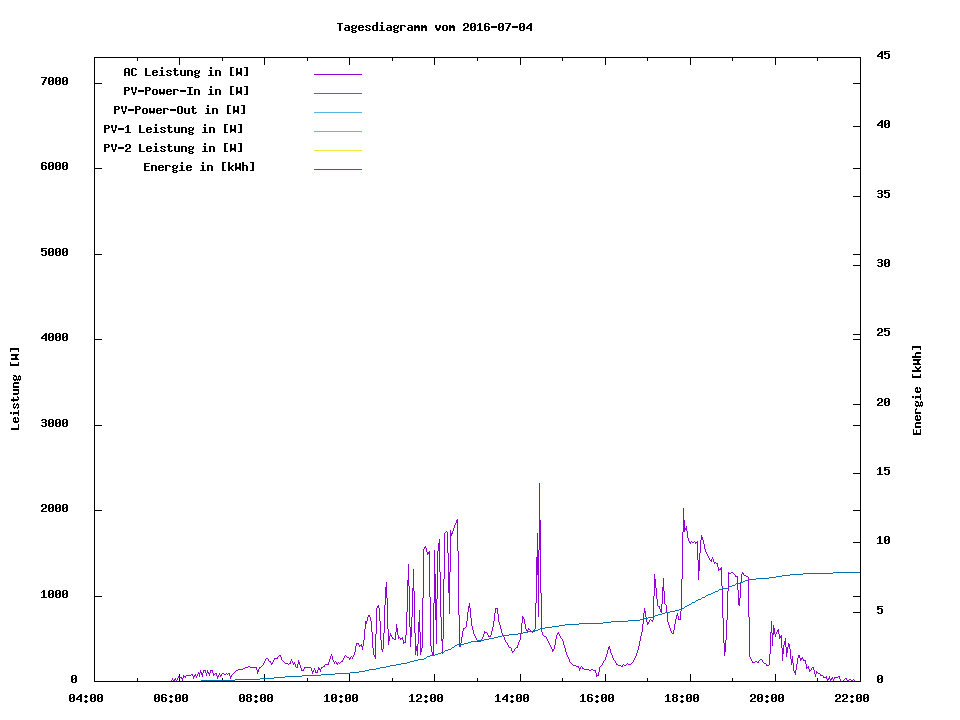
Task: Click the purple line sample beside AC Leistung
Action: pyautogui.click(x=337, y=74)
